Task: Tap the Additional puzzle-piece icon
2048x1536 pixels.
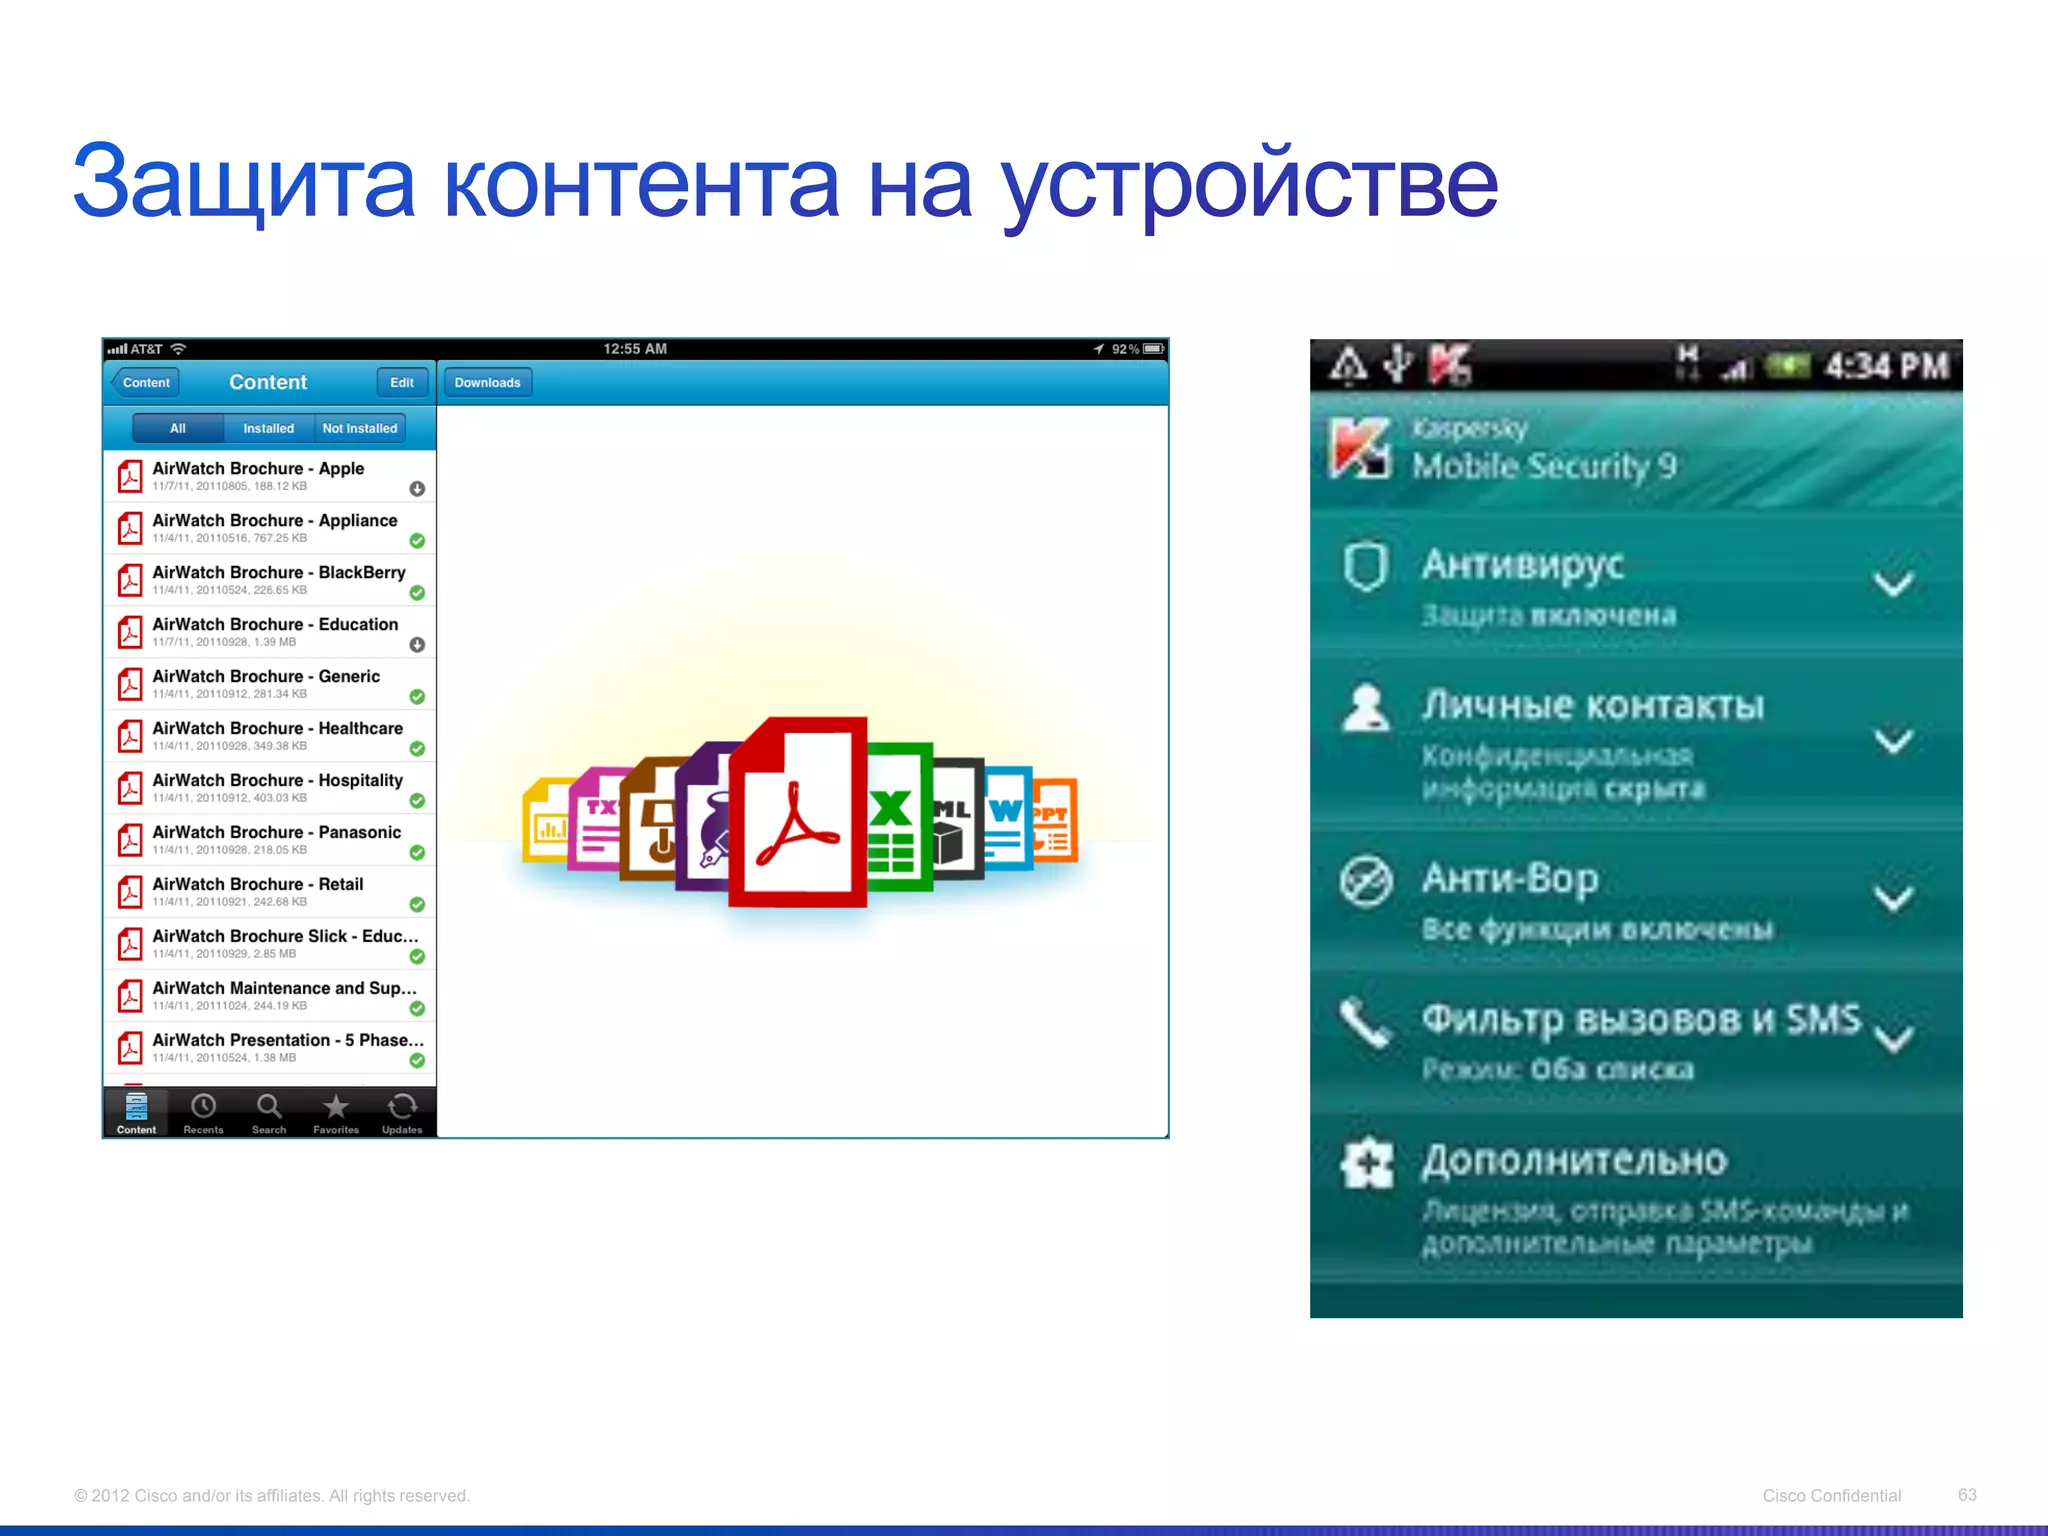Action: (1367, 1162)
